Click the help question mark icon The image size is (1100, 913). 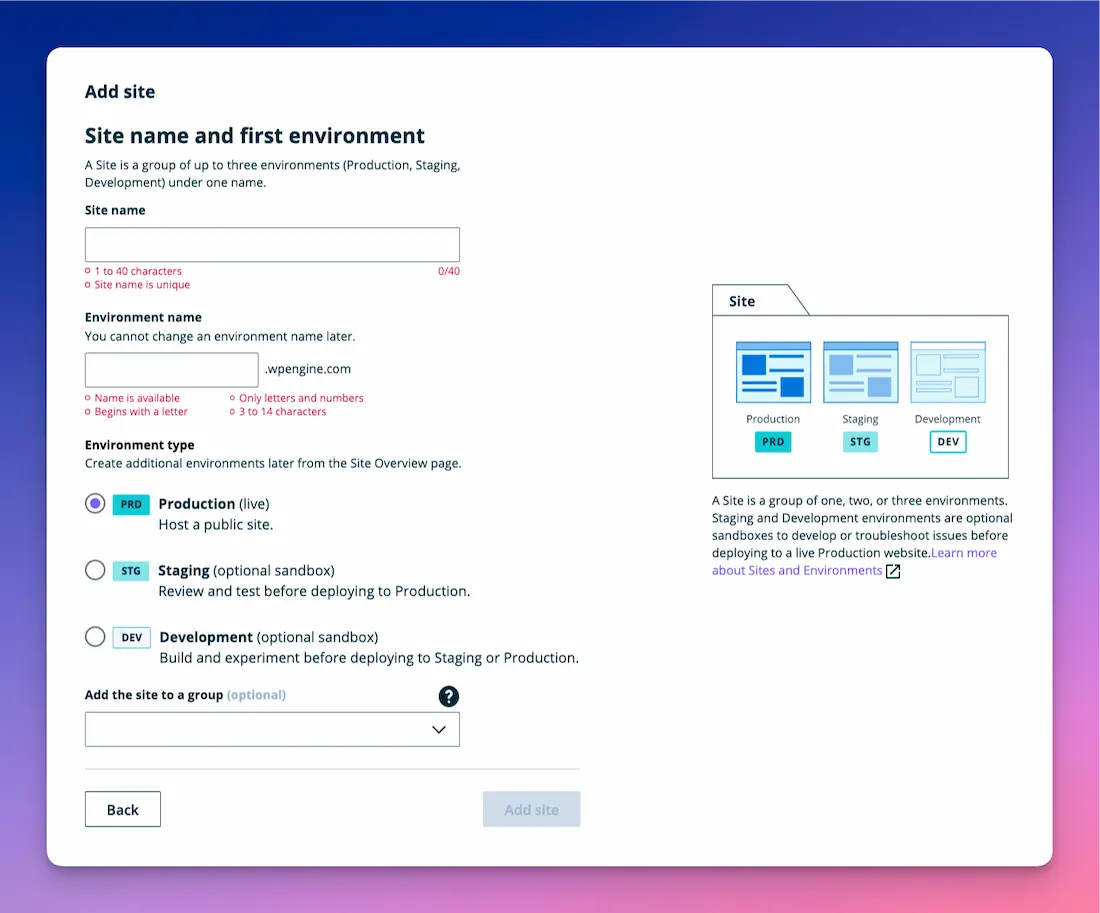tap(448, 696)
